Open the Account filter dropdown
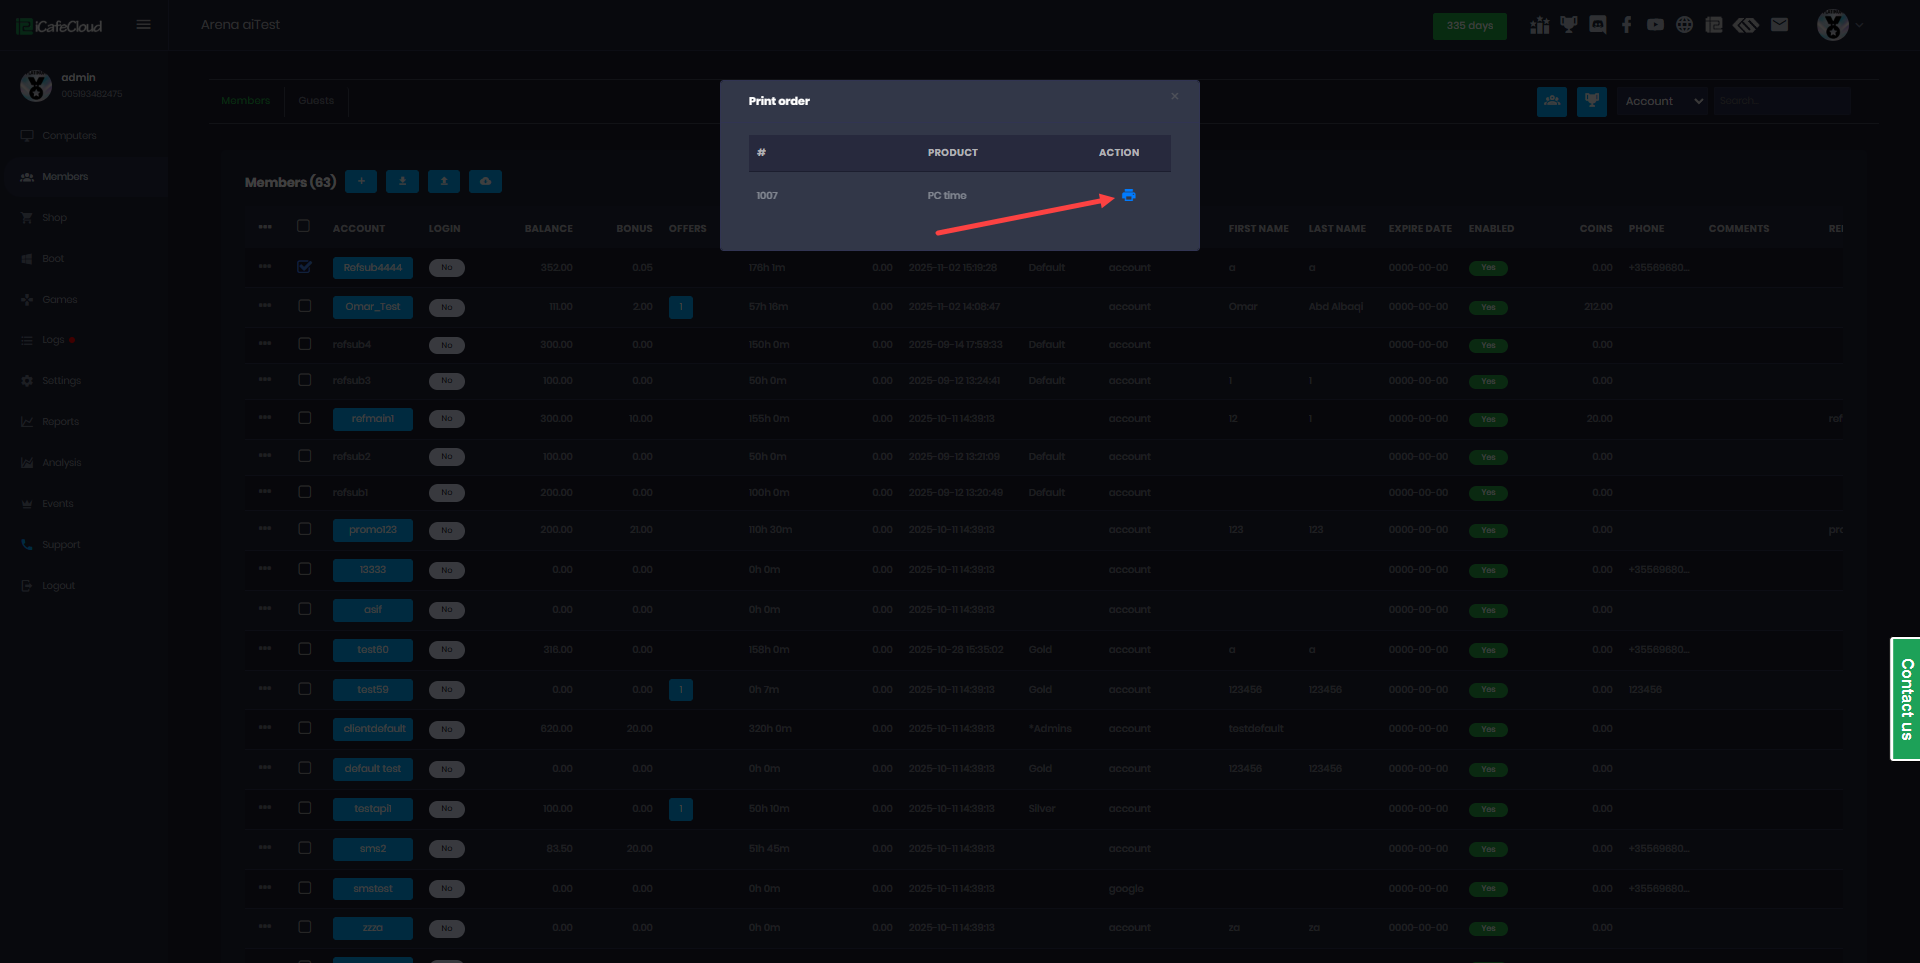Viewport: 1920px width, 963px height. coord(1662,101)
